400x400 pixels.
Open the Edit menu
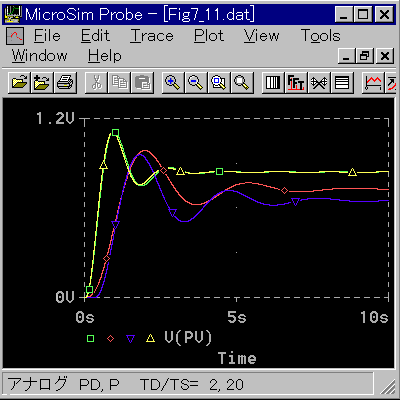(95, 36)
